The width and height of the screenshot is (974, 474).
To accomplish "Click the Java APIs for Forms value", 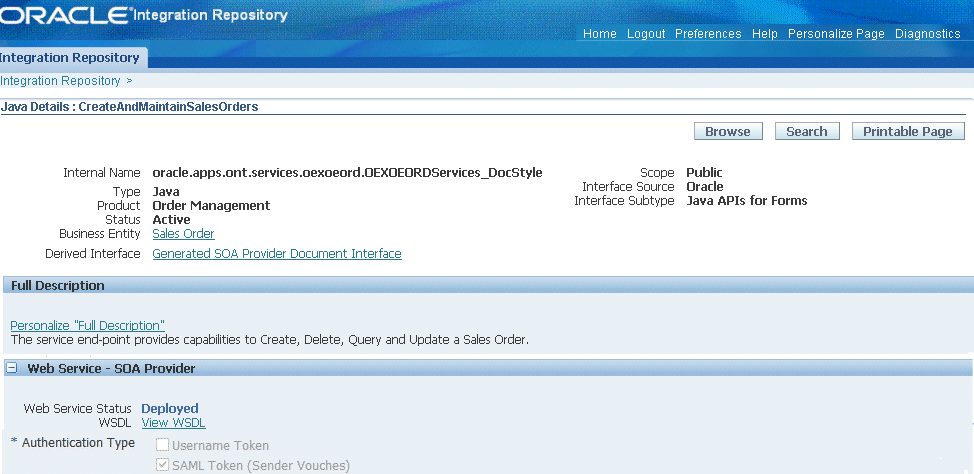I will [747, 201].
